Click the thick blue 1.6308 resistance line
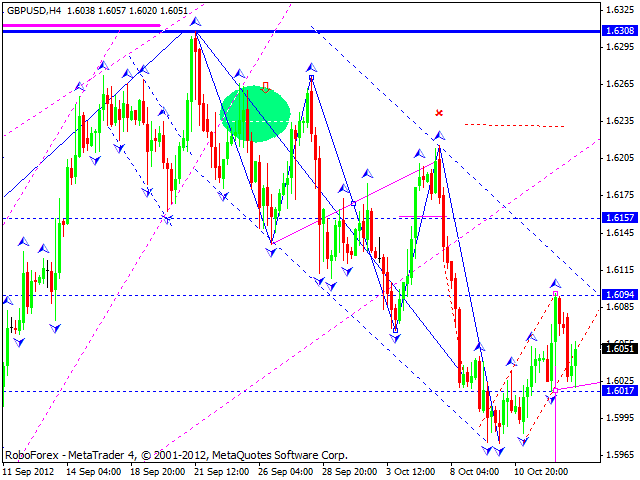Screen dimensions: 640x480 point(300,32)
